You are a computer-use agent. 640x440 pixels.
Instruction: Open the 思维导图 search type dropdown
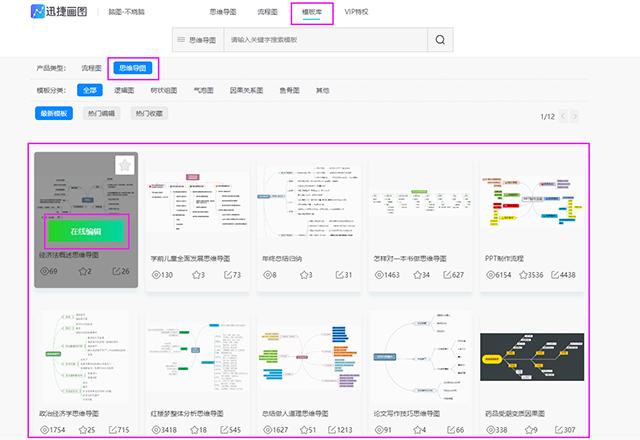tap(198, 40)
